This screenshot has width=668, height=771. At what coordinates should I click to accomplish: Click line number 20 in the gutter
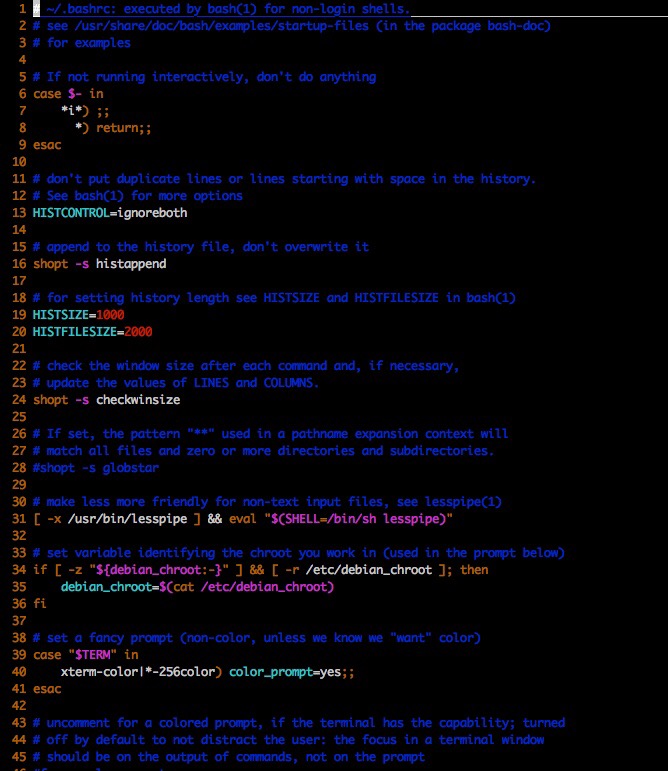pos(17,348)
